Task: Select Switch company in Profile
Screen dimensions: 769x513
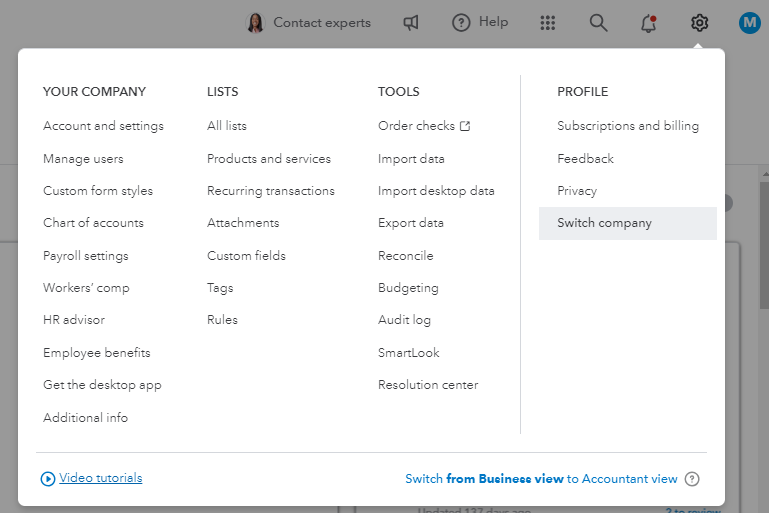Action: (x=604, y=223)
